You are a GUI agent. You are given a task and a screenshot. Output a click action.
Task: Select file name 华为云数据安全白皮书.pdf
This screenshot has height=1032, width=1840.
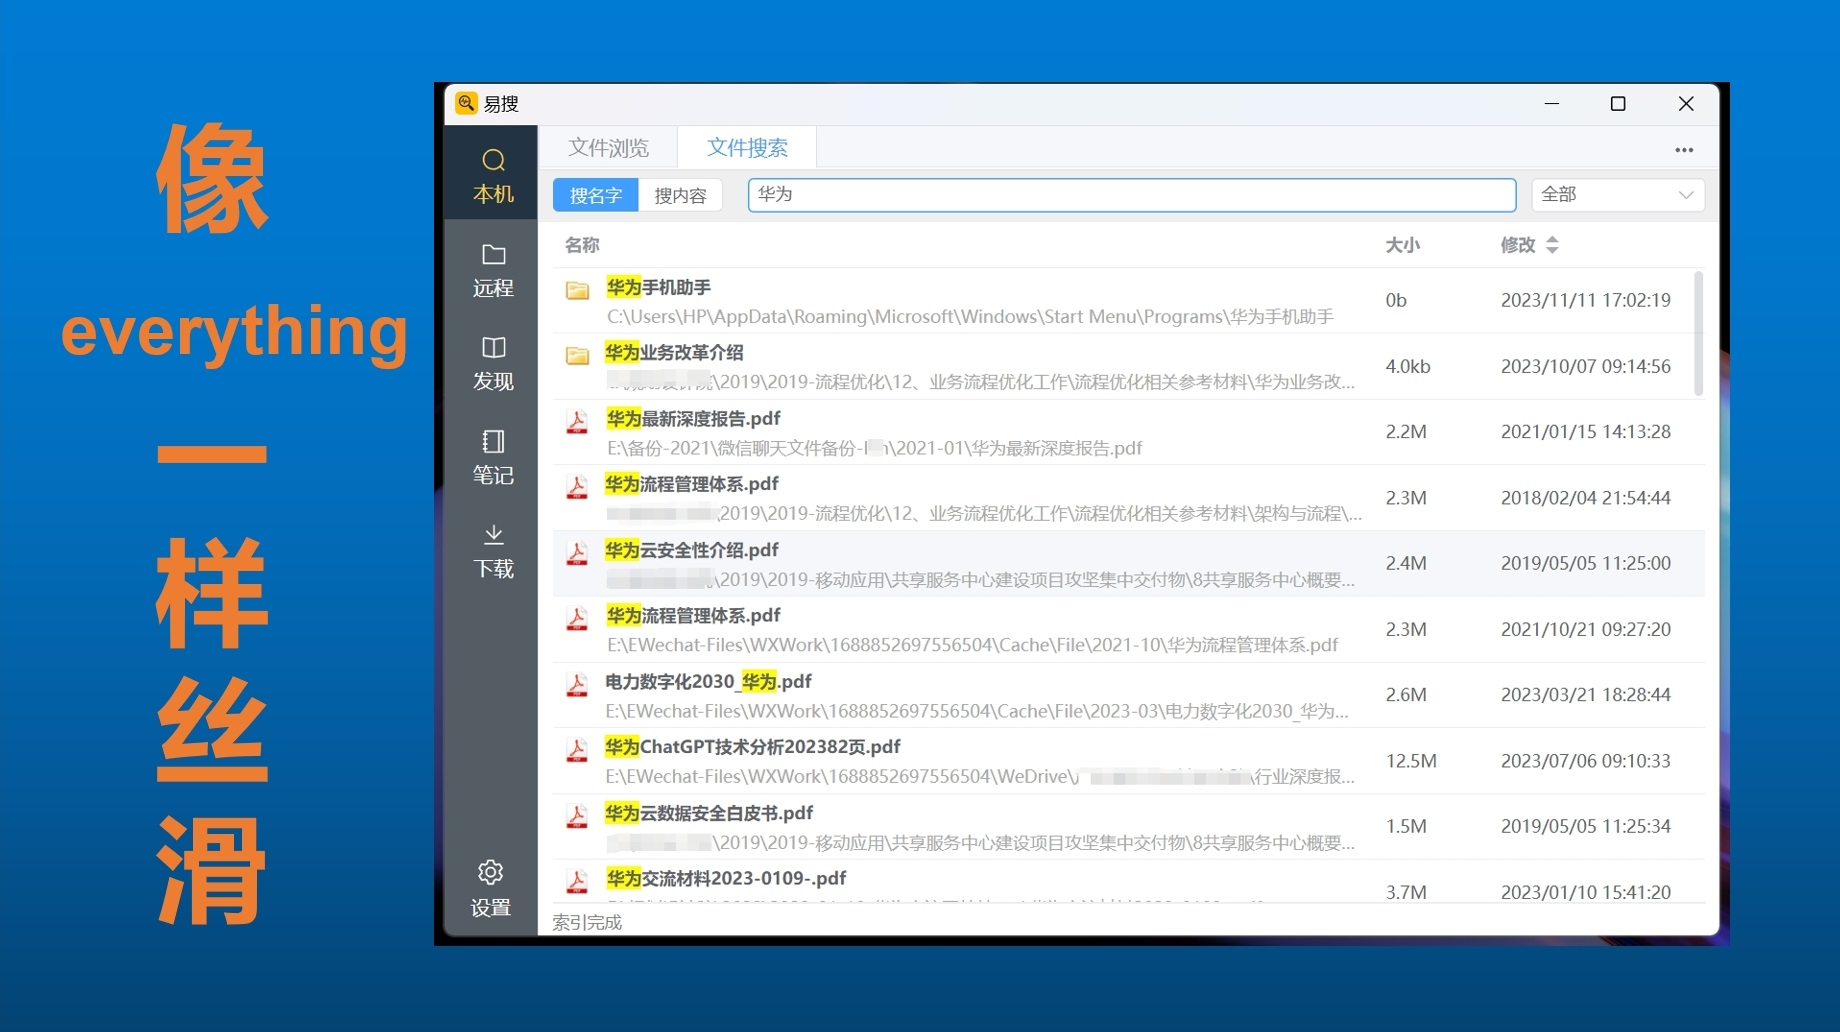click(708, 813)
